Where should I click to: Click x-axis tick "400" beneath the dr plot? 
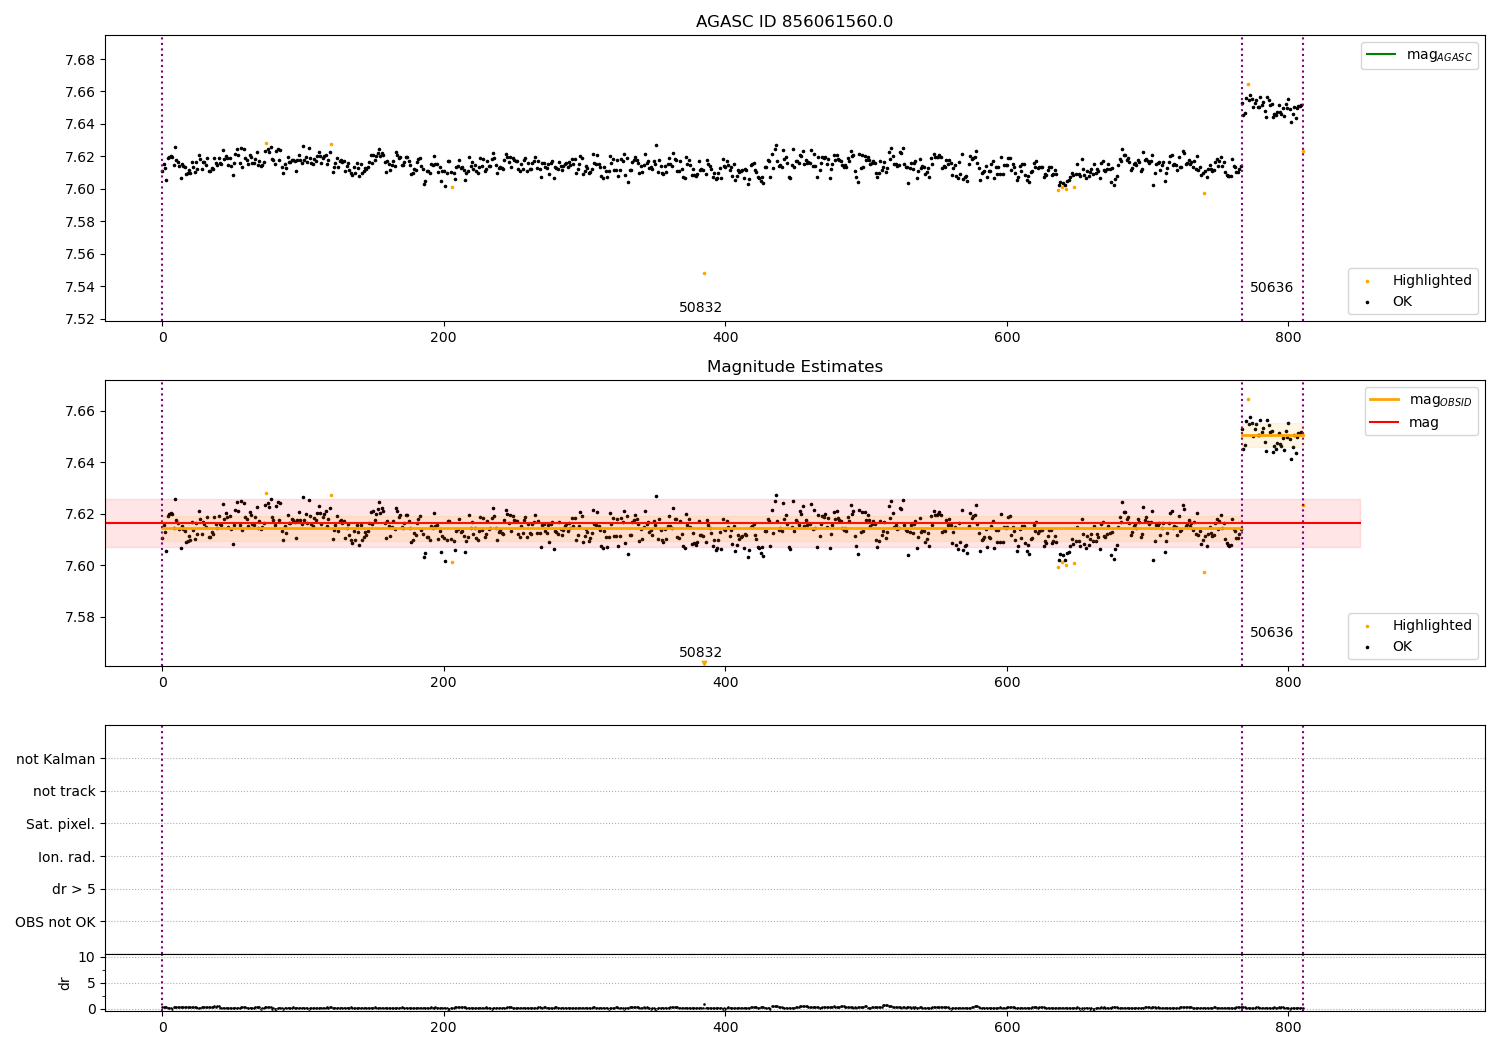[725, 1027]
